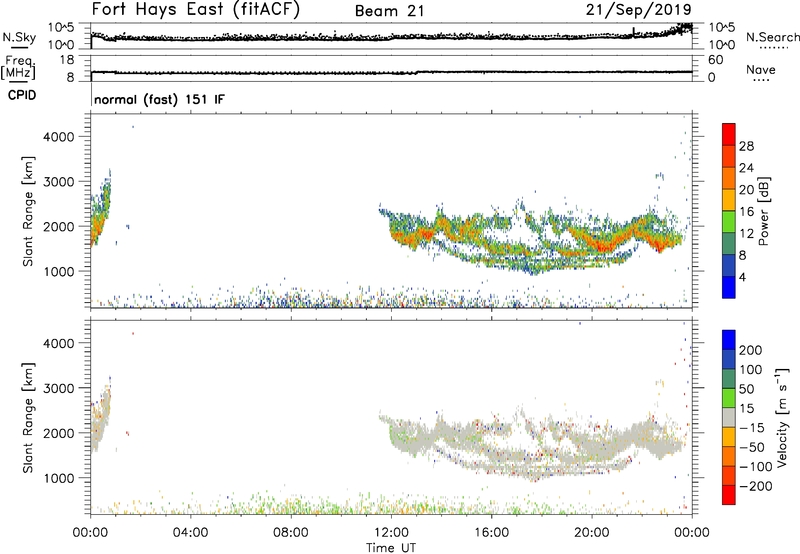Click the N.Sky solid line legend sample
Image resolution: width=800 pixels, height=554 pixels.
[19, 47]
